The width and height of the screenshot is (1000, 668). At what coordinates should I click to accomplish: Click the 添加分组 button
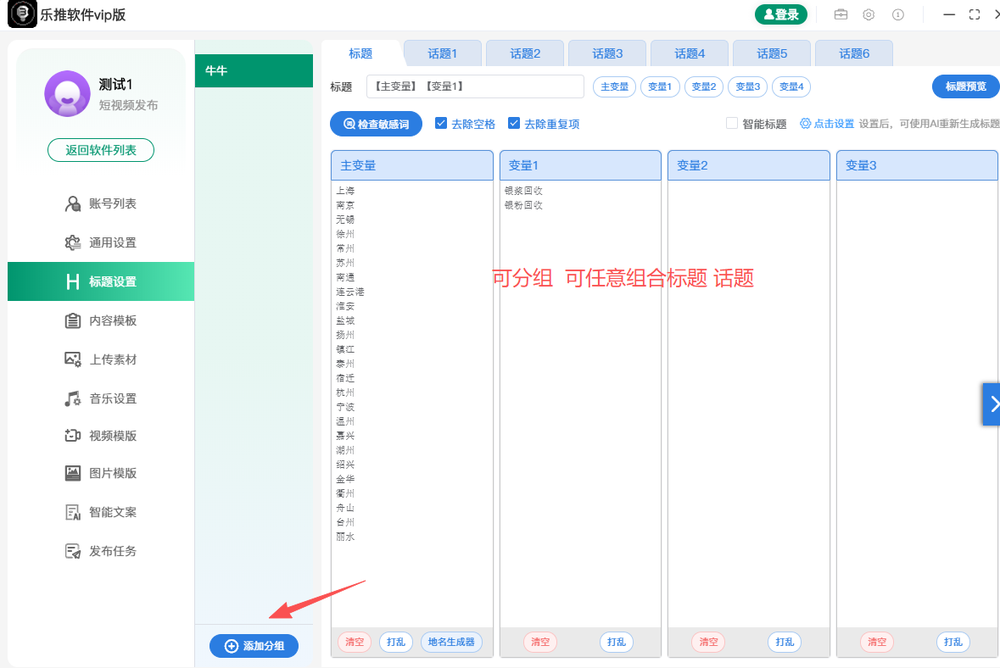pos(253,645)
